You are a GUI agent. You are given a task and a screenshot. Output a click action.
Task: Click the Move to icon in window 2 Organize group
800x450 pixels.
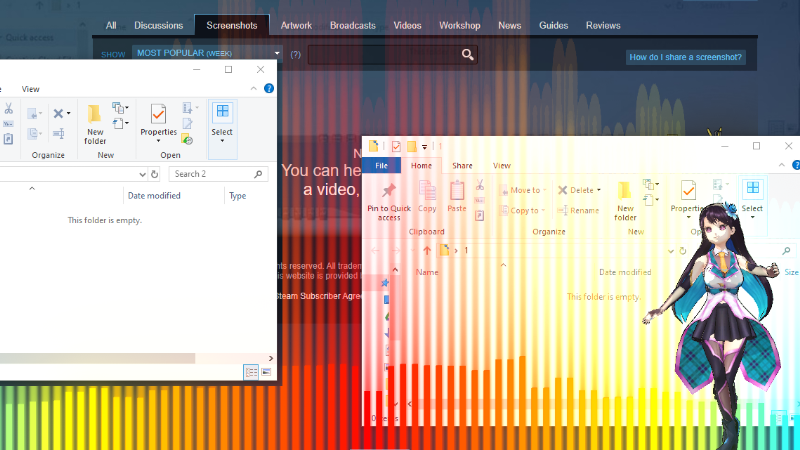pyautogui.click(x=33, y=113)
